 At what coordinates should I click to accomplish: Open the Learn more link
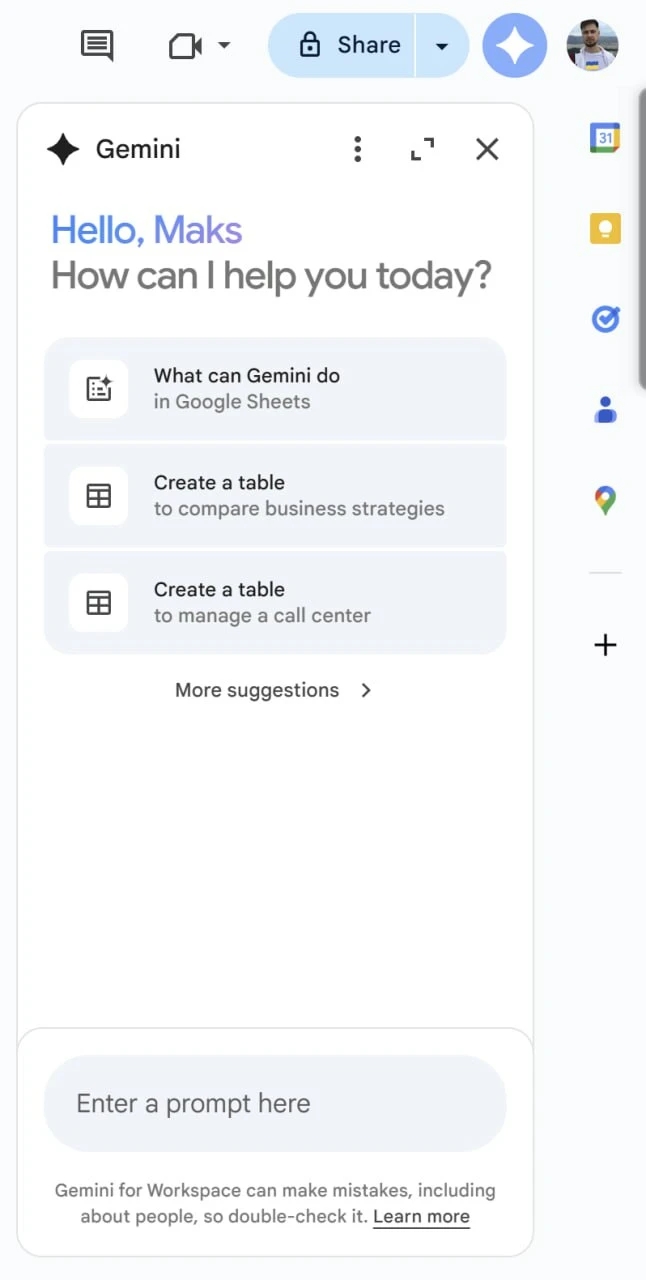(421, 1217)
